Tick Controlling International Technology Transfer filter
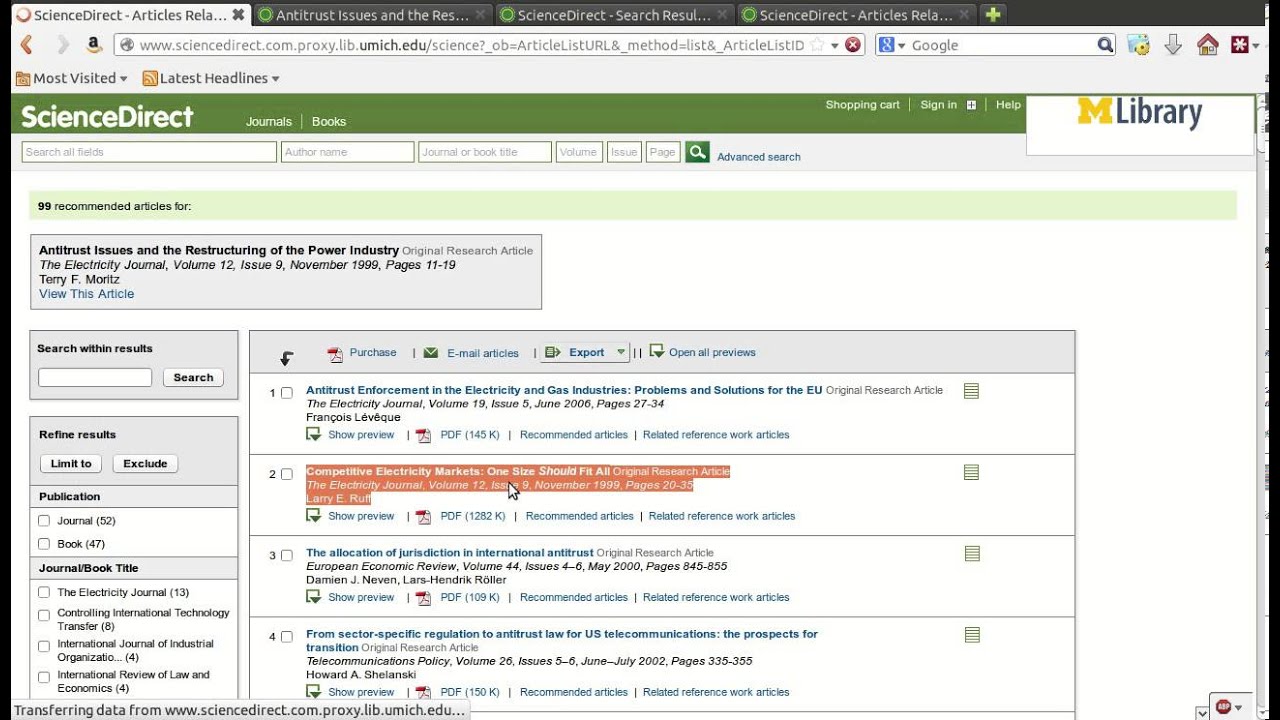 coord(44,615)
